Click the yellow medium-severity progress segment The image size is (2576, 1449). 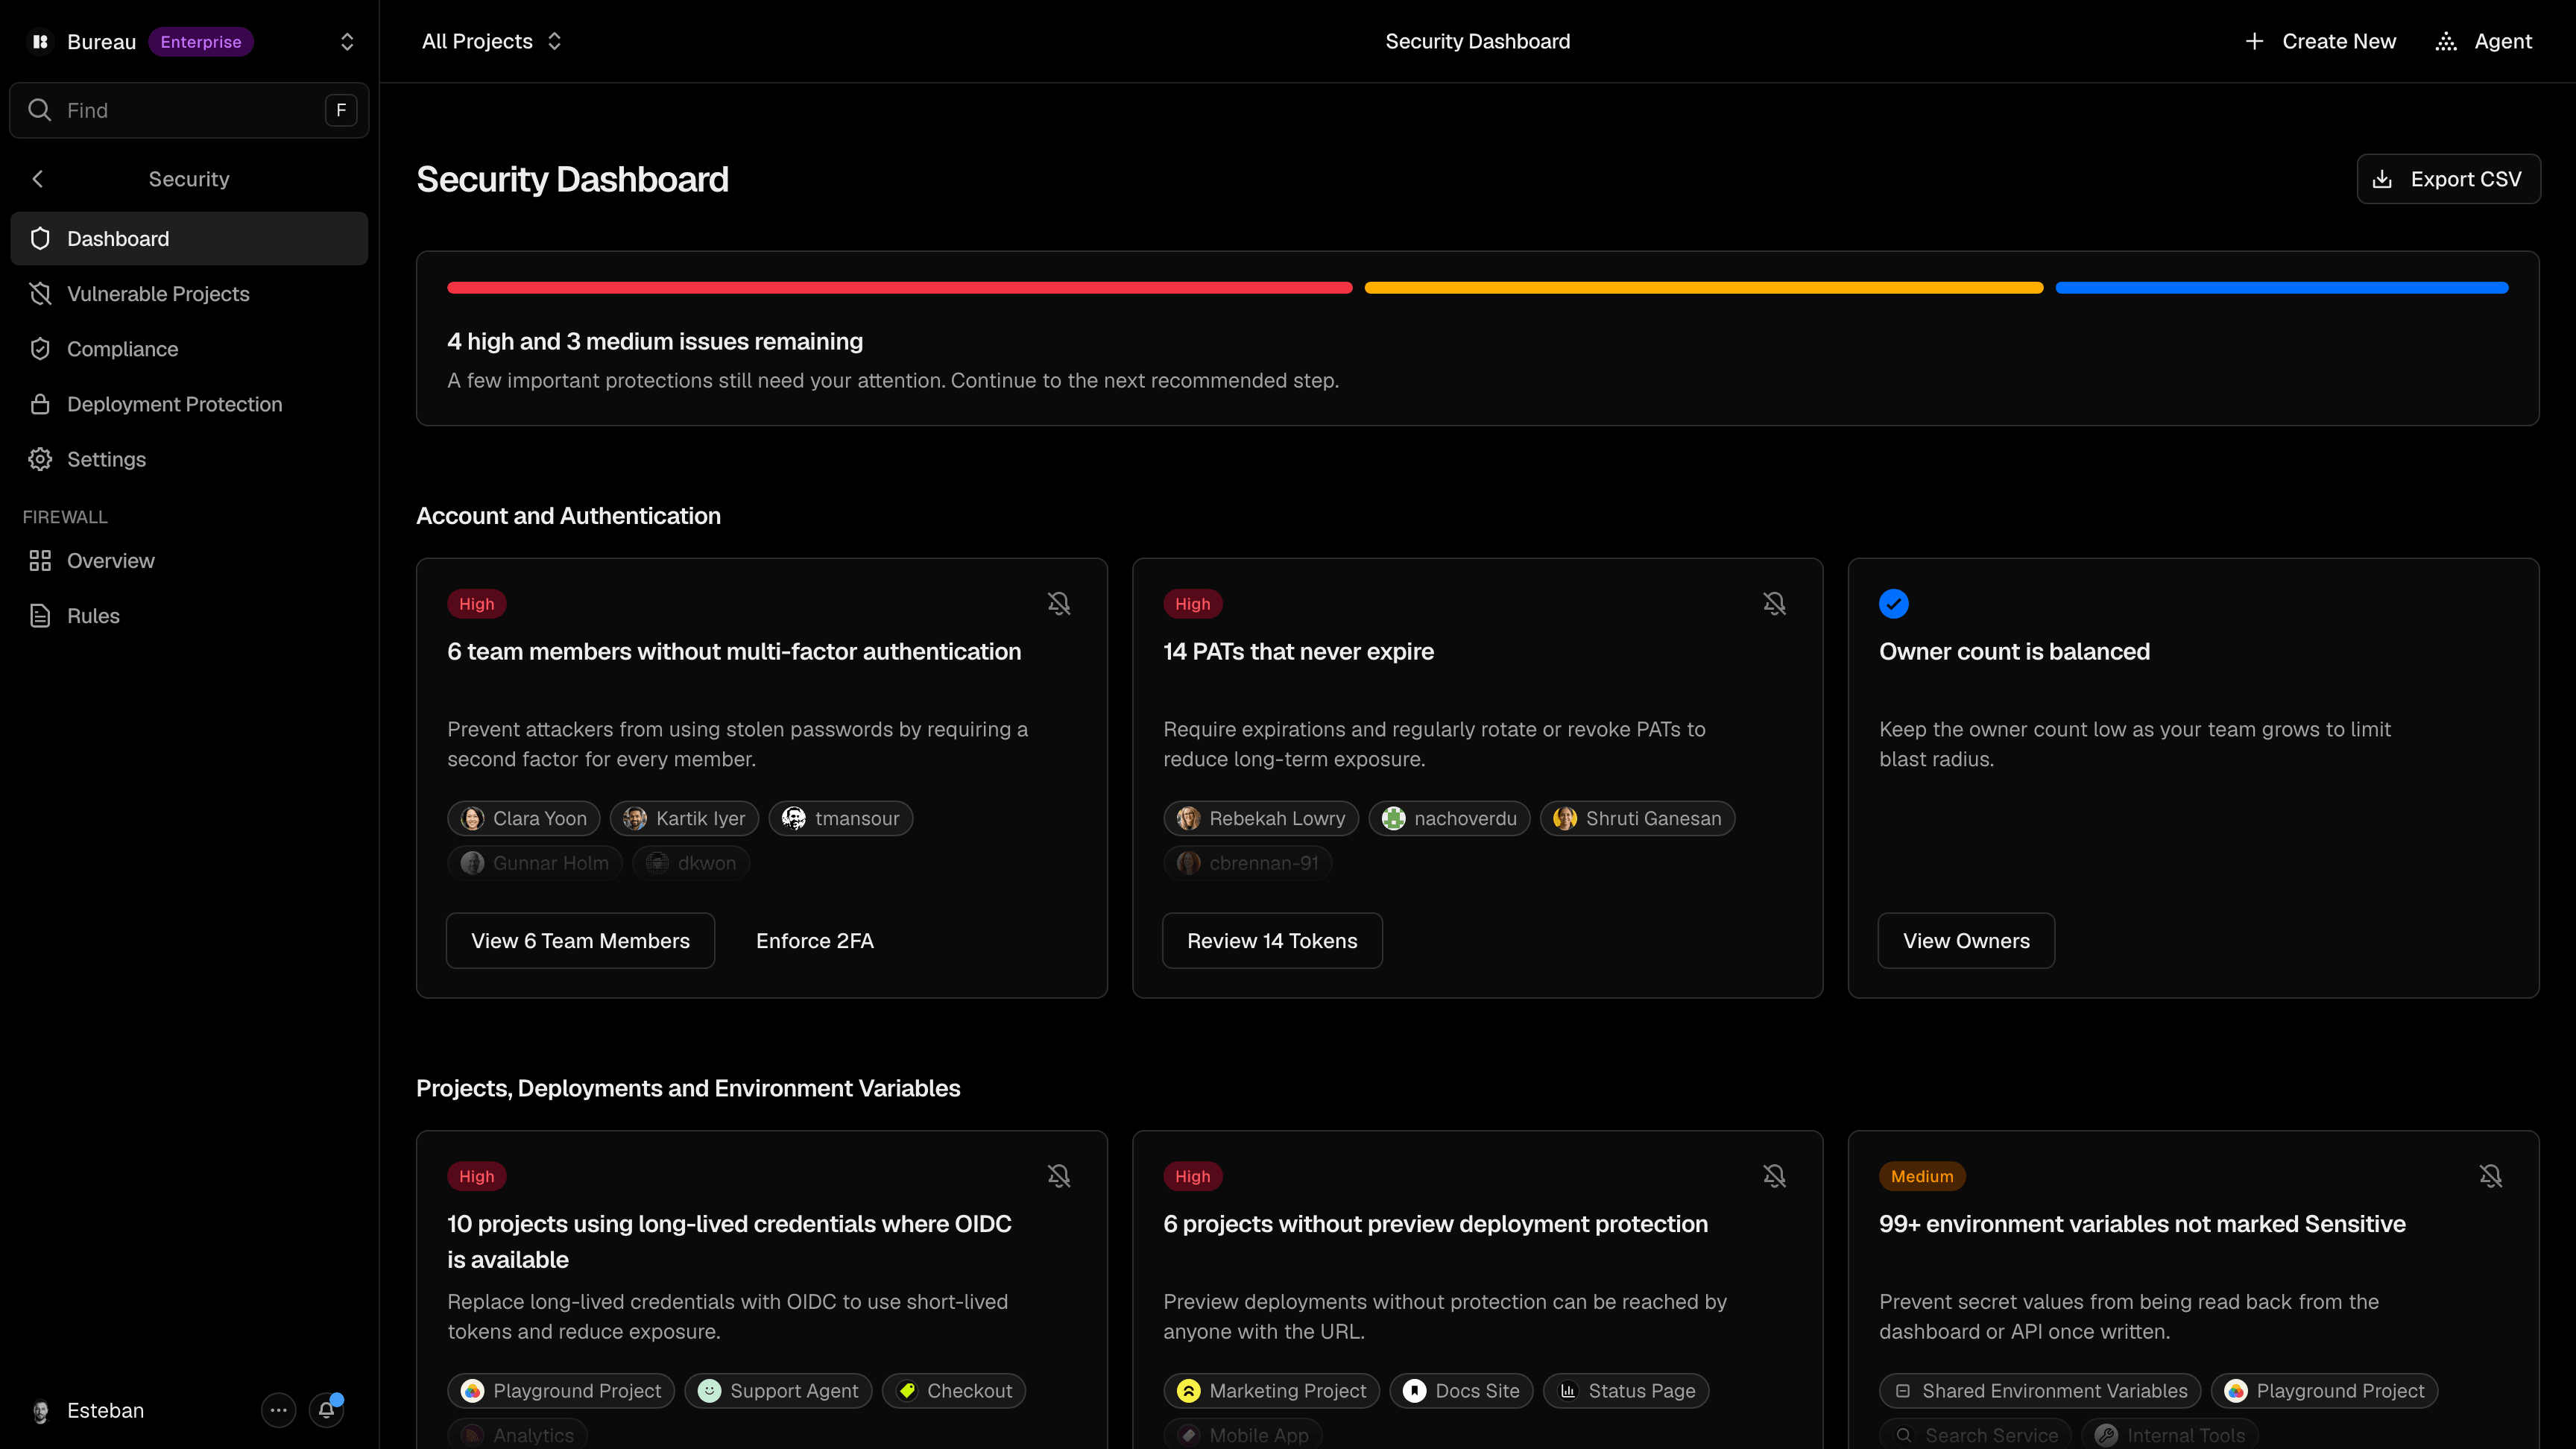coord(1703,288)
